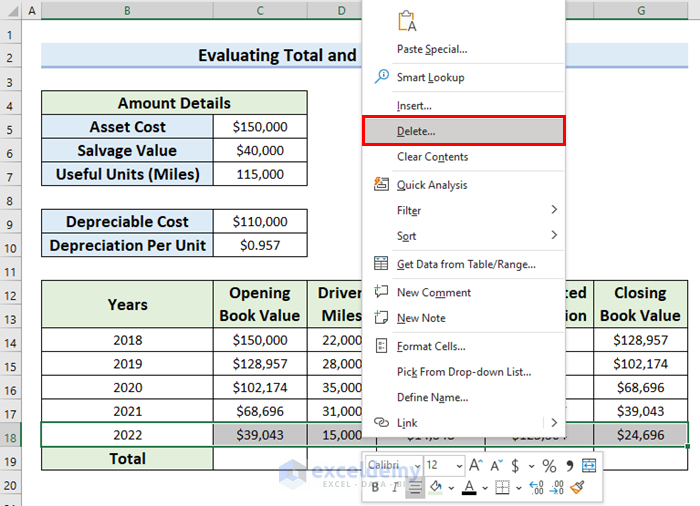Select the Format Painter brush icon
Screen dimensions: 700x506
coord(579,488)
